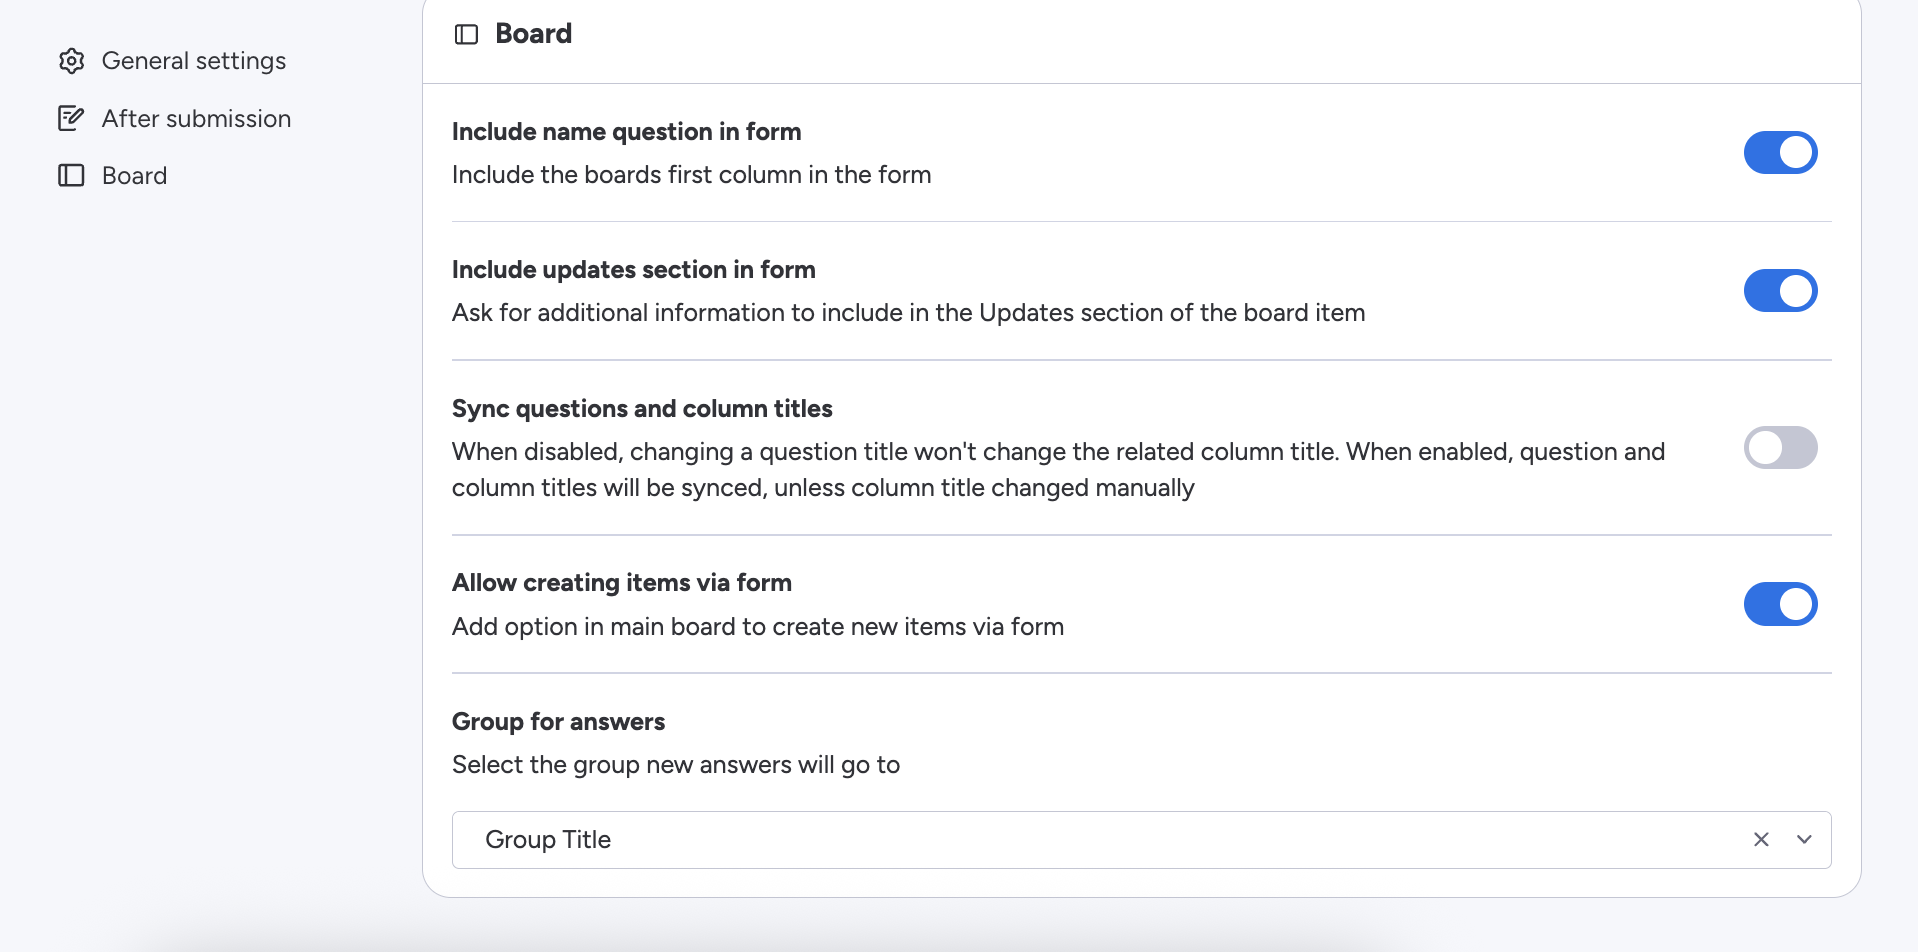Screen dimensions: 1918x952
Task: Click the Group for answers heading
Action: (x=558, y=722)
